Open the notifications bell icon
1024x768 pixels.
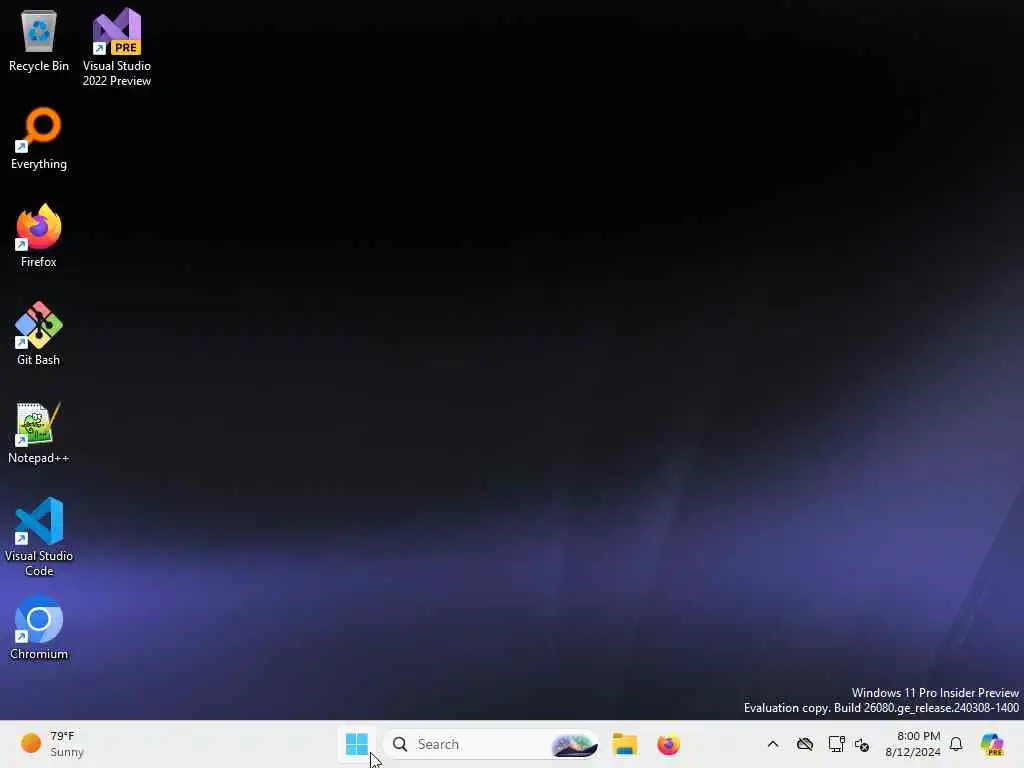click(956, 744)
